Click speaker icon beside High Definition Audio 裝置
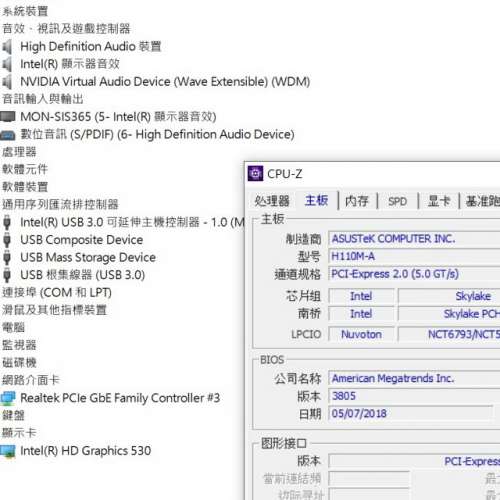Screen dimensions: 500x500 coord(7,47)
